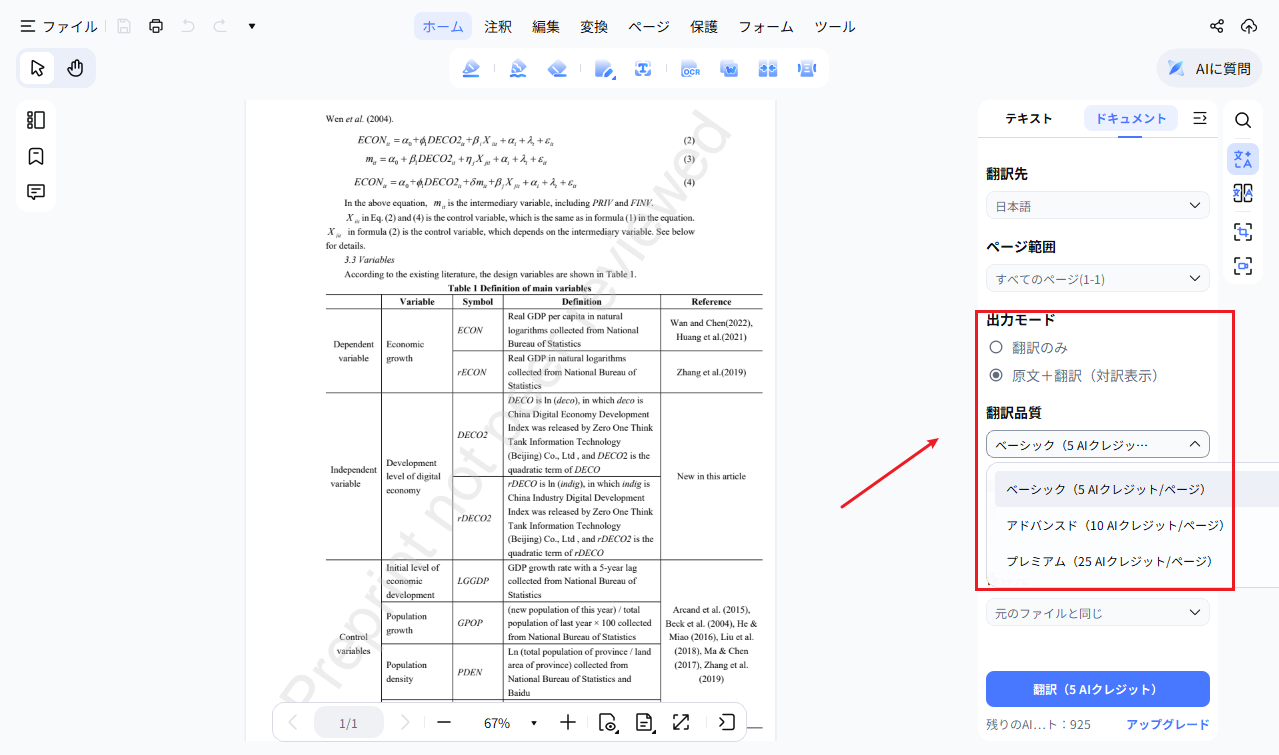Image resolution: width=1279 pixels, height=755 pixels.
Task: Open the share icon at top right
Action: click(1217, 26)
